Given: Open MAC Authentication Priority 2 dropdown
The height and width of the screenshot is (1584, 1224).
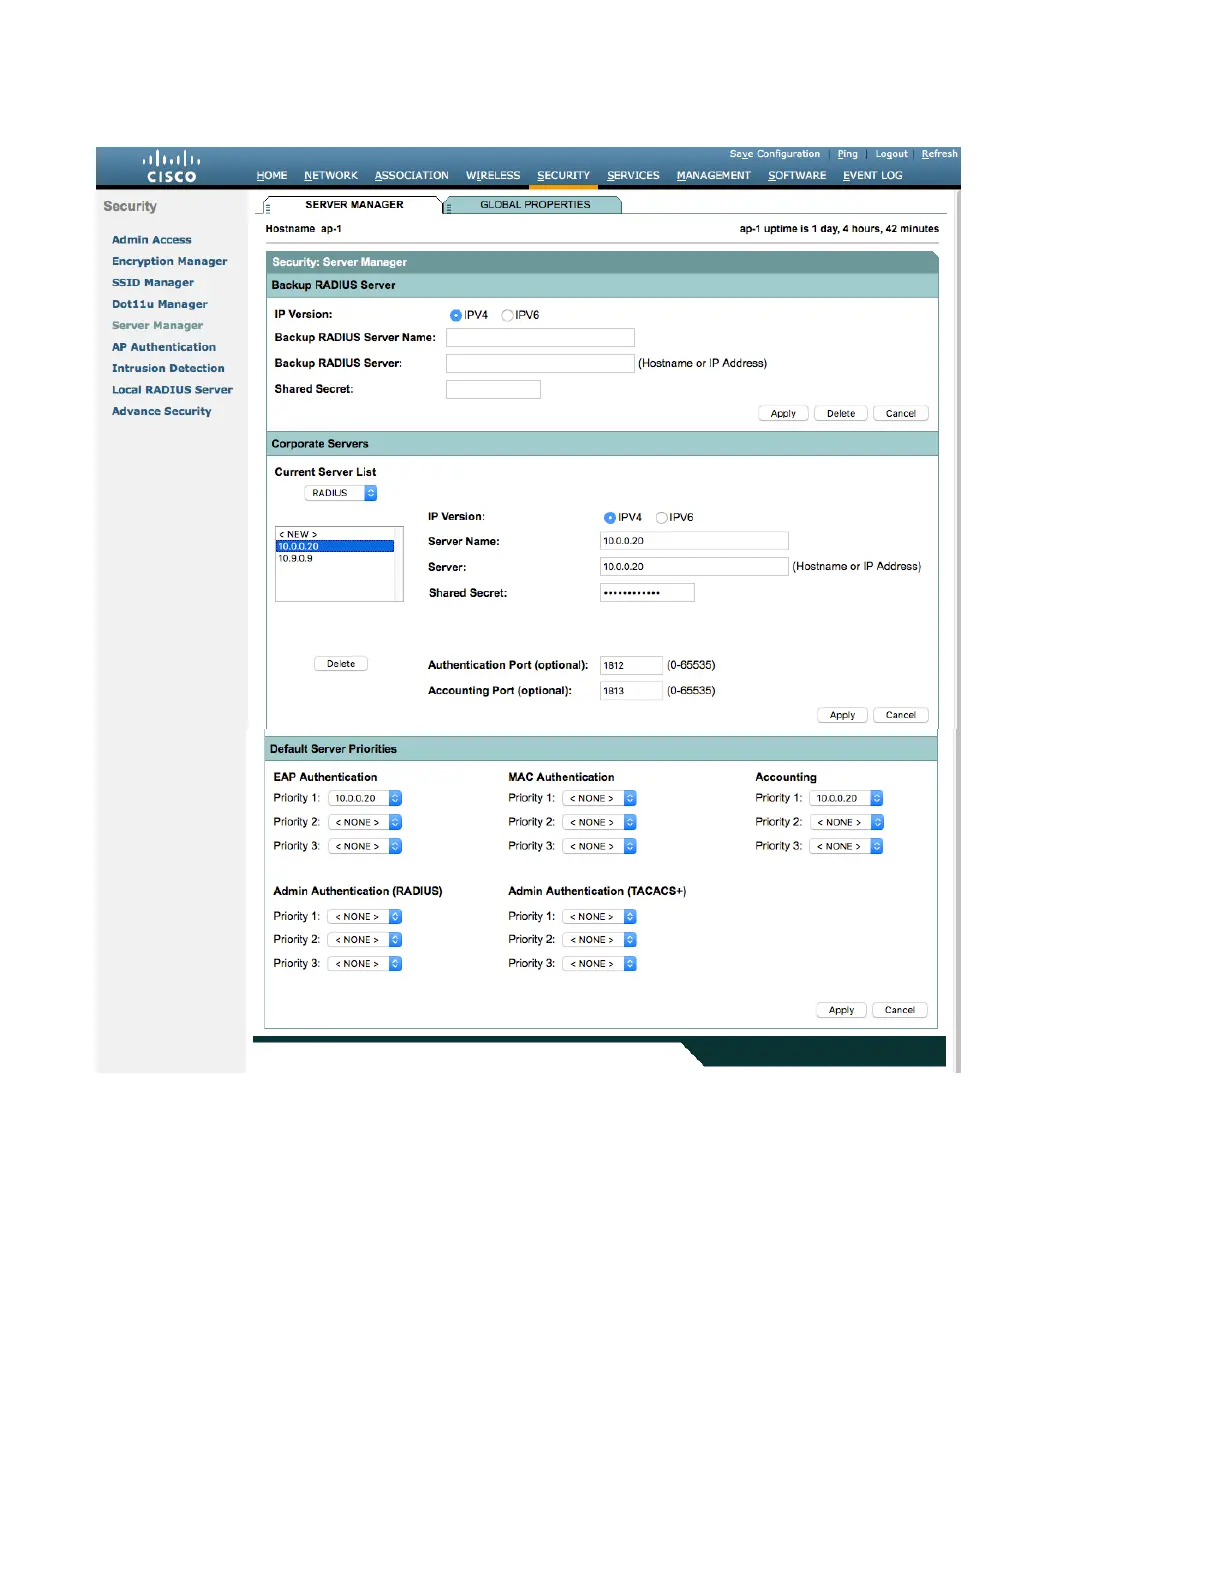Looking at the screenshot, I should [x=600, y=822].
